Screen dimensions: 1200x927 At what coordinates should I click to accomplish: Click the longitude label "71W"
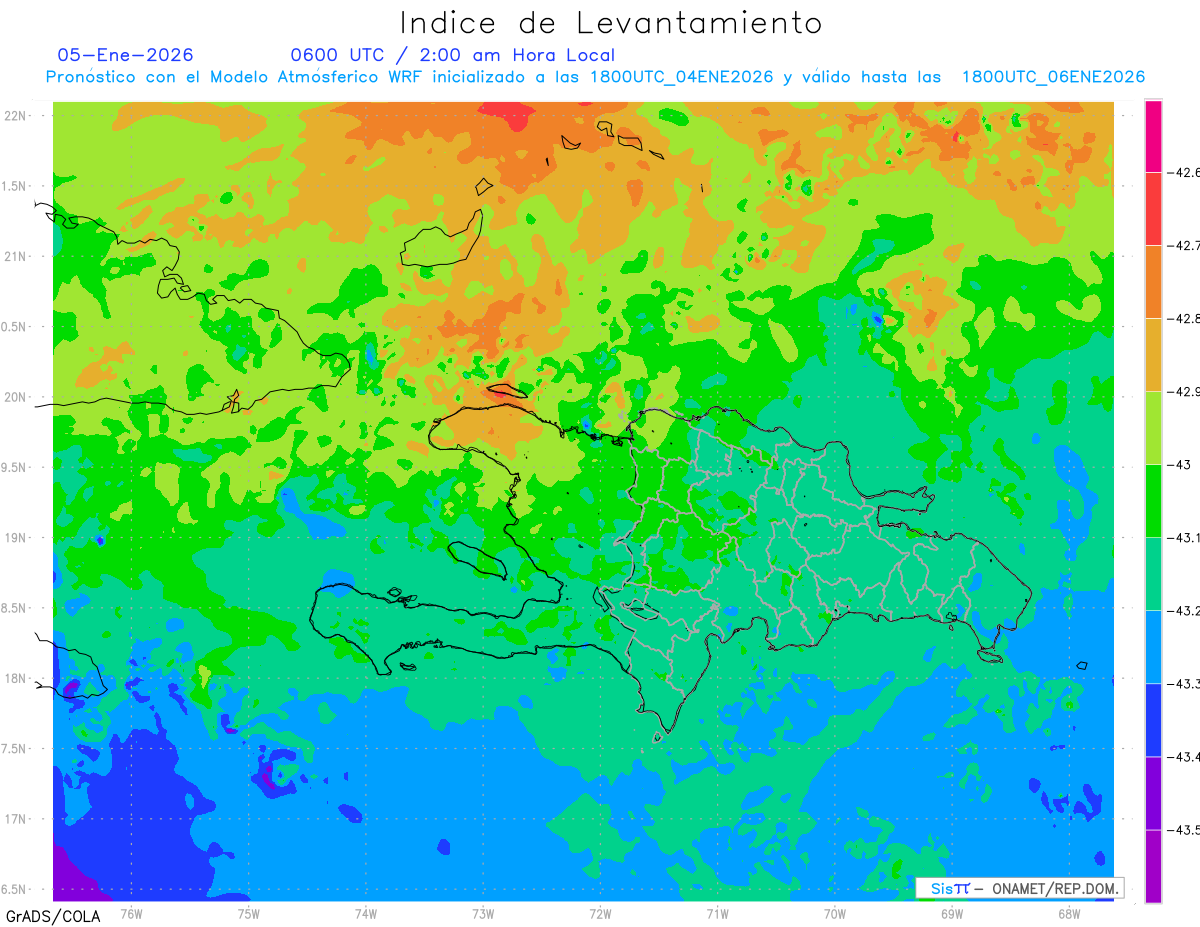point(717,914)
